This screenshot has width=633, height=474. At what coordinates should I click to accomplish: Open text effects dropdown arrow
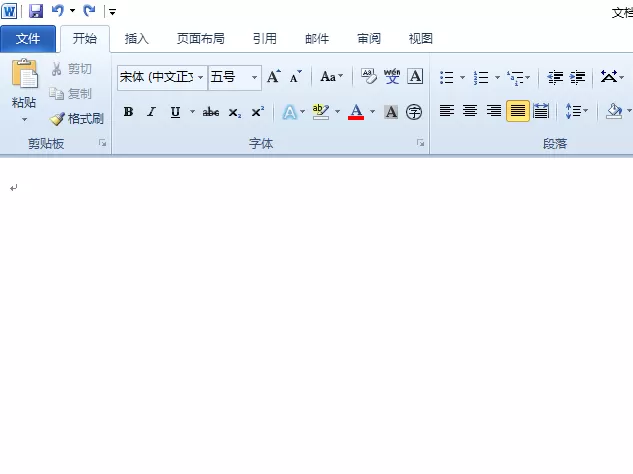pyautogui.click(x=303, y=112)
